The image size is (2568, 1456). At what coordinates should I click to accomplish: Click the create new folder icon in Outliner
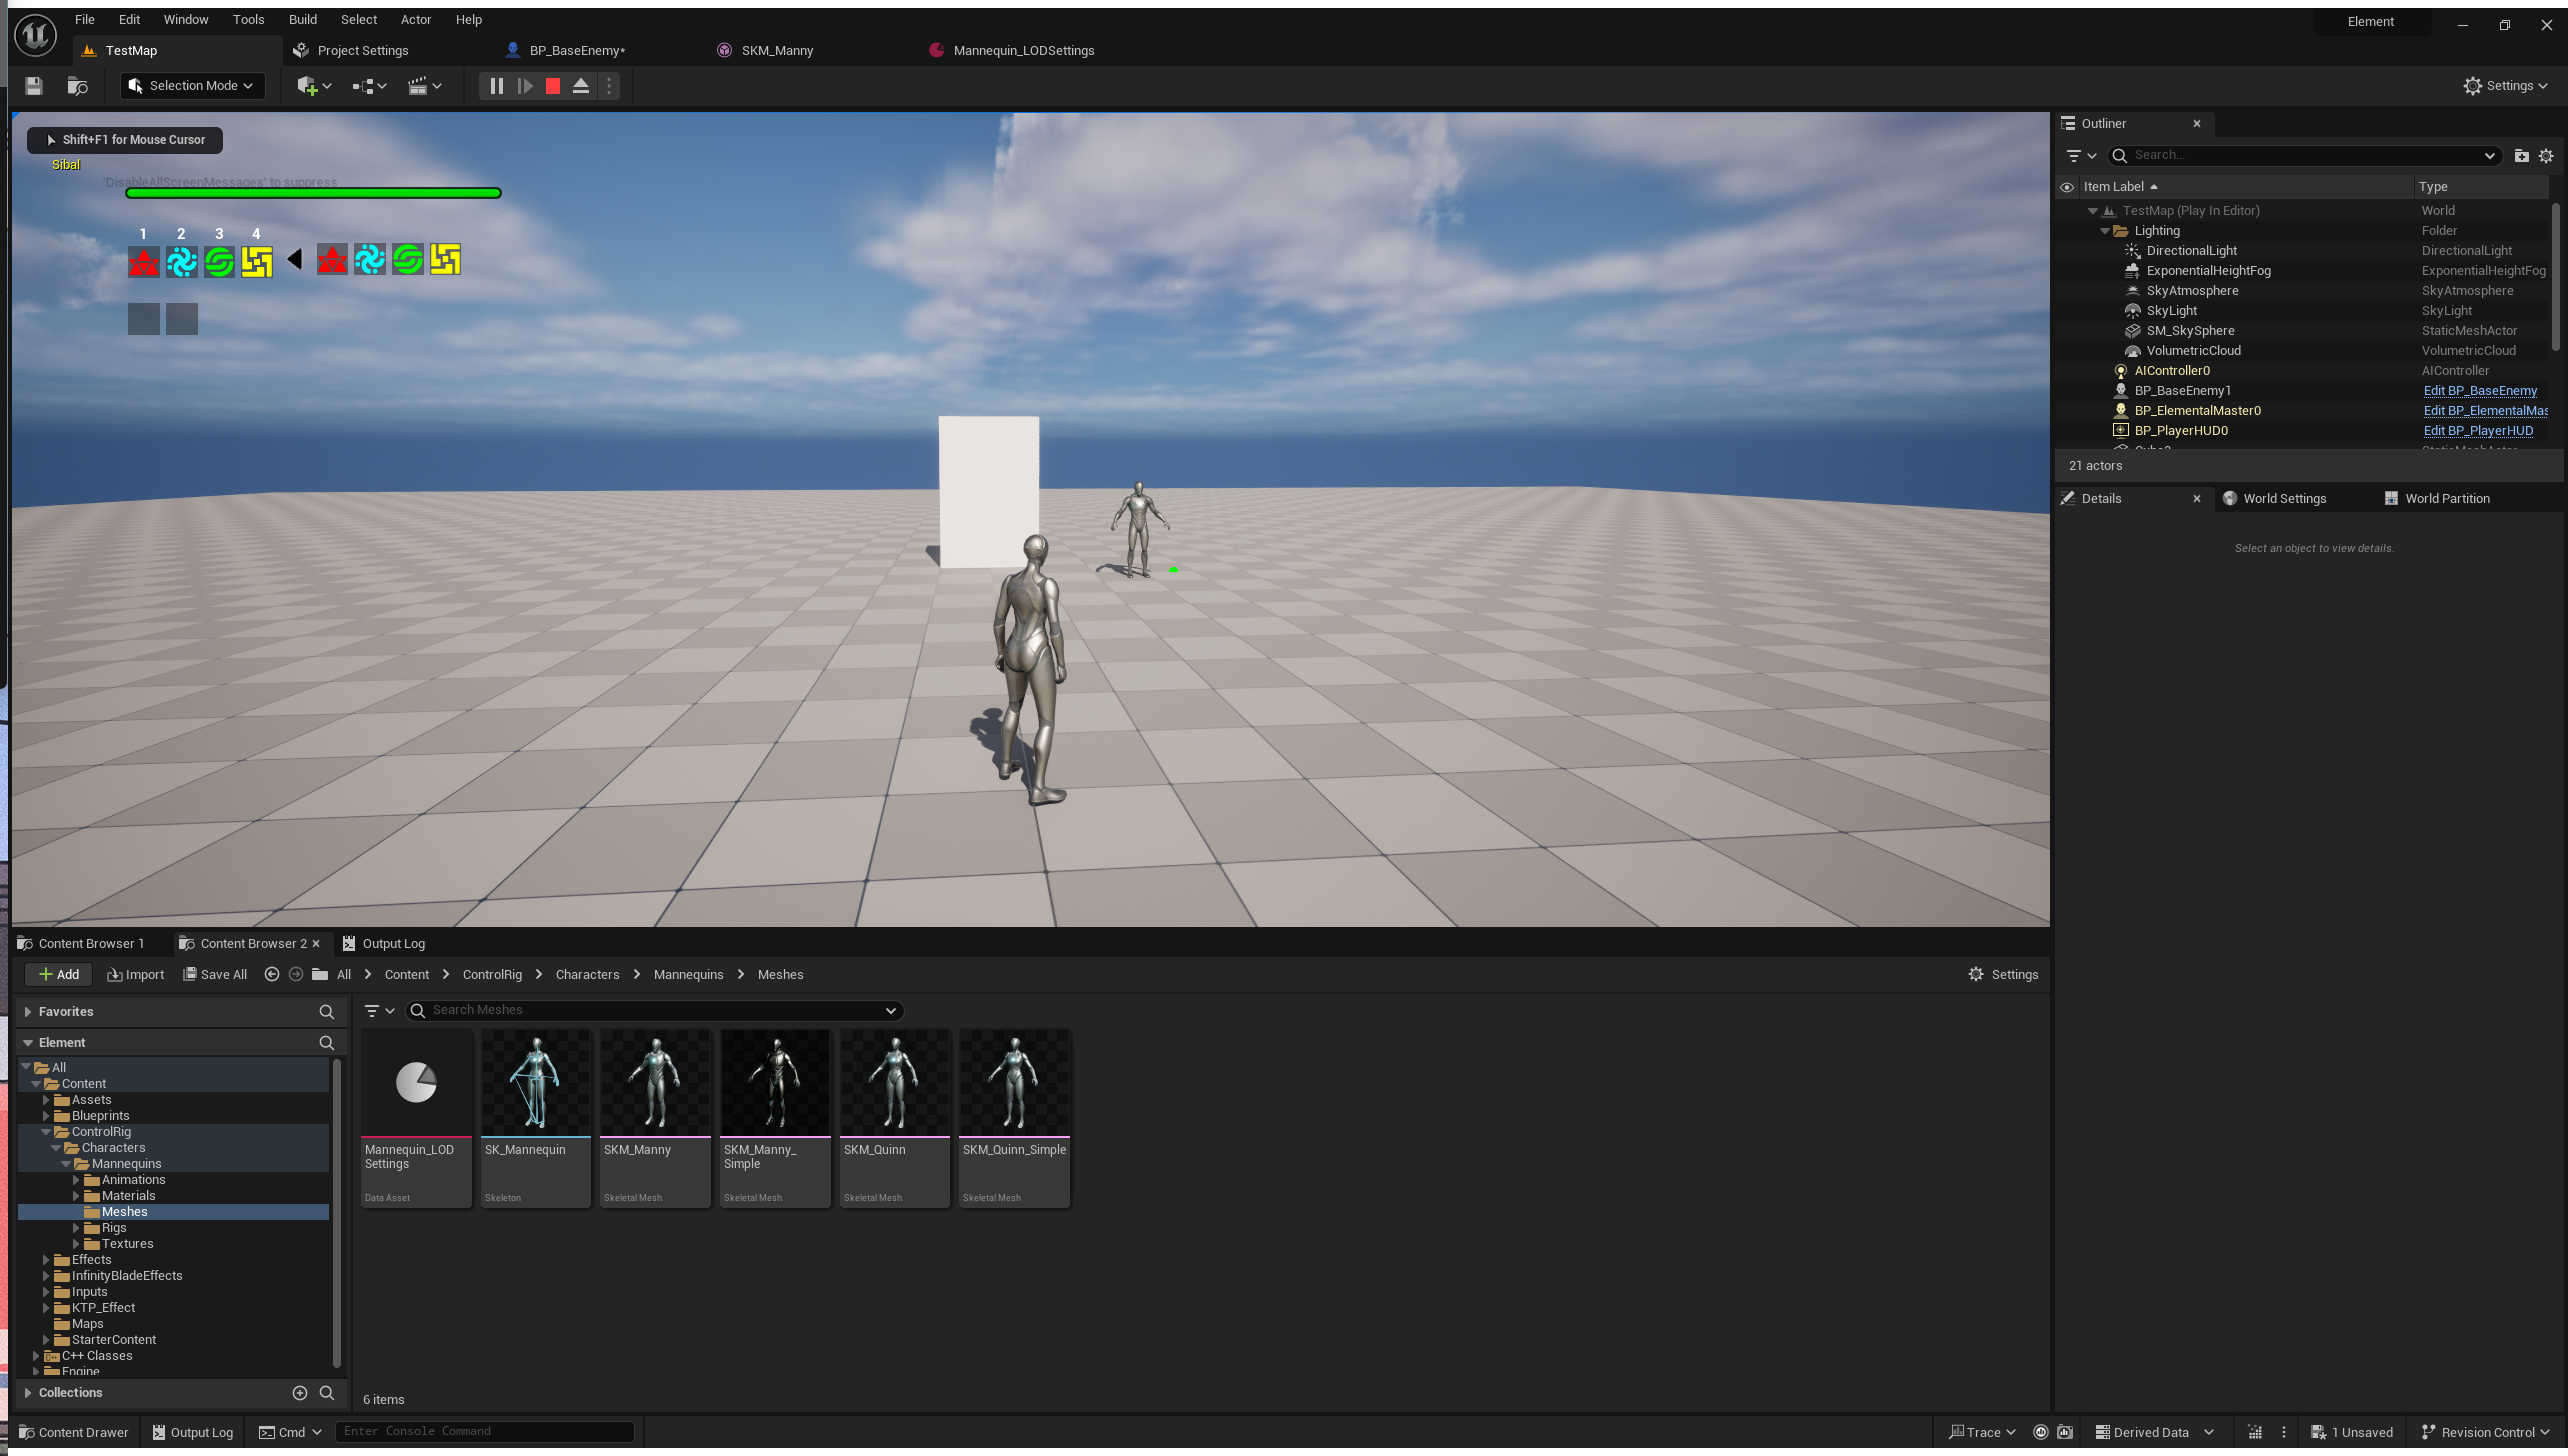2521,155
